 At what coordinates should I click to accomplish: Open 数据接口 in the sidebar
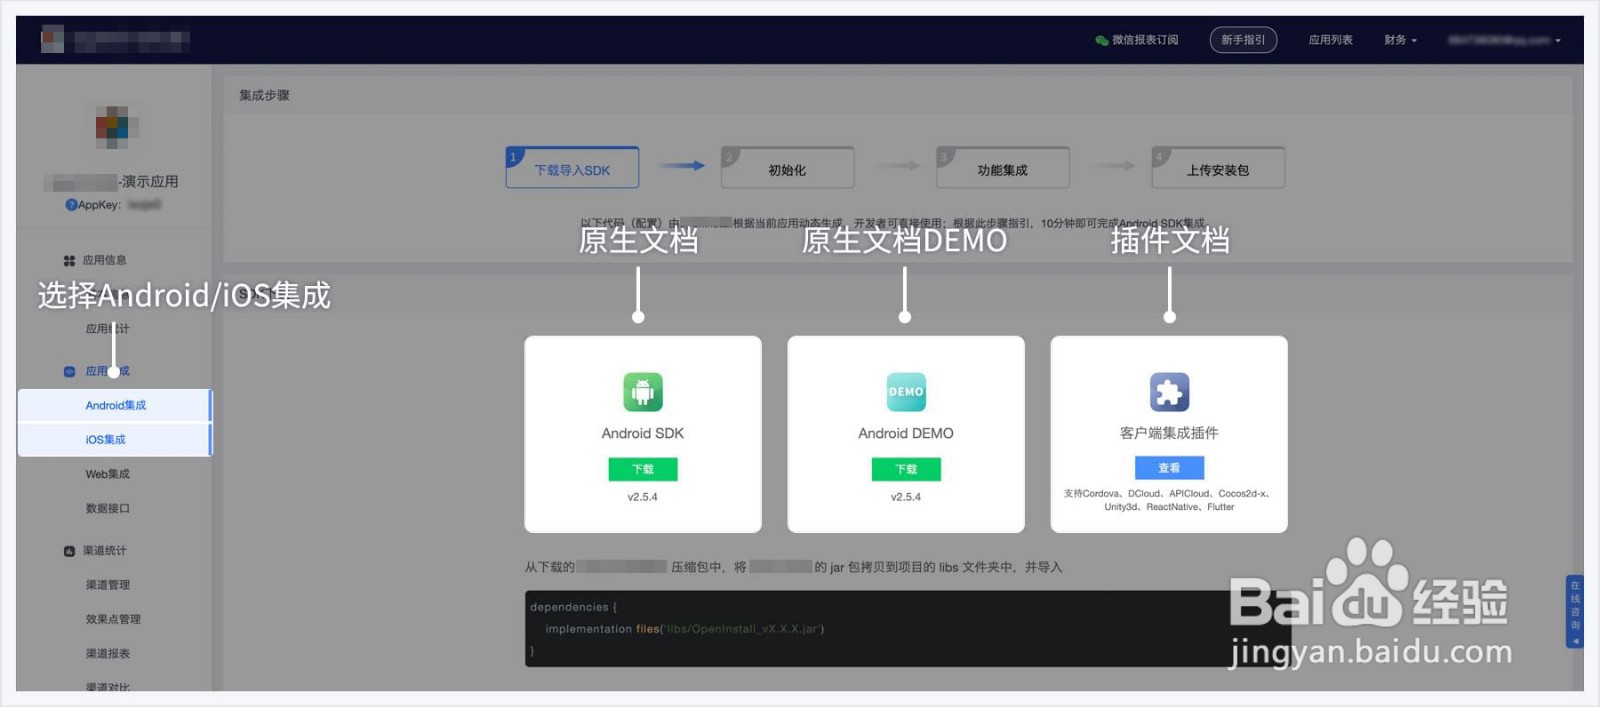(x=108, y=509)
